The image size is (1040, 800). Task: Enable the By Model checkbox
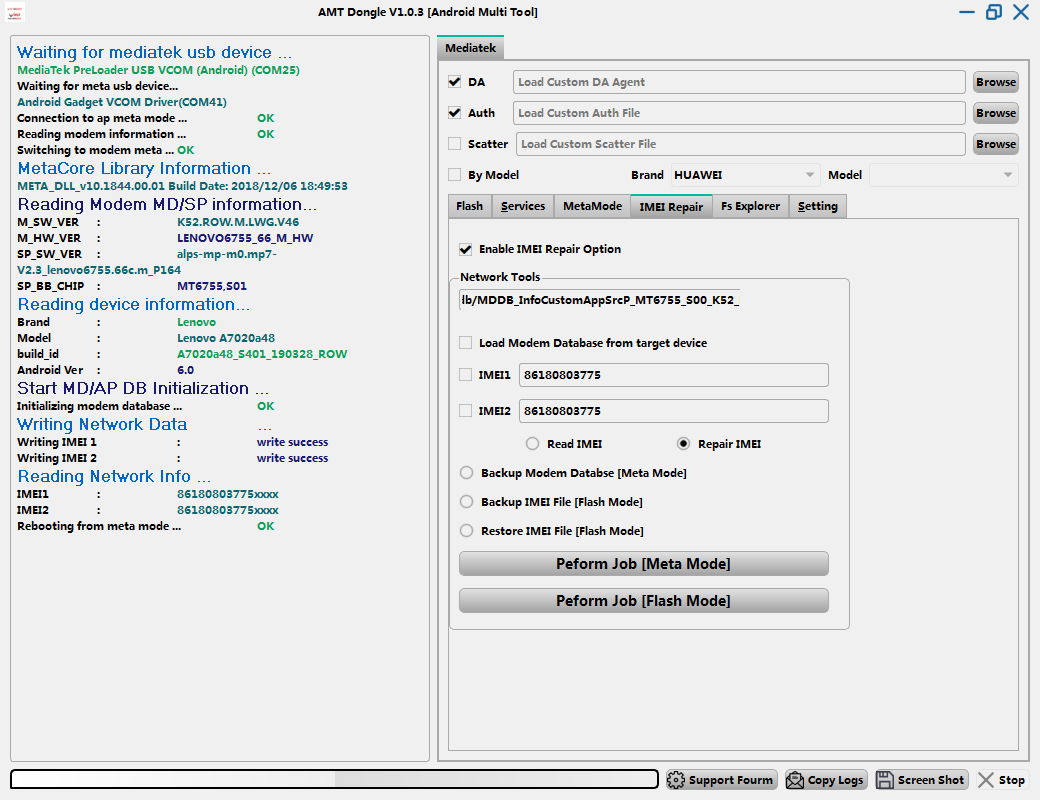click(454, 175)
